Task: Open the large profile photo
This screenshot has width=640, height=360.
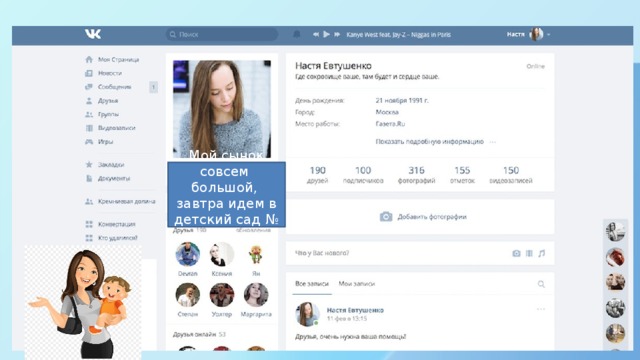Action: 222,109
